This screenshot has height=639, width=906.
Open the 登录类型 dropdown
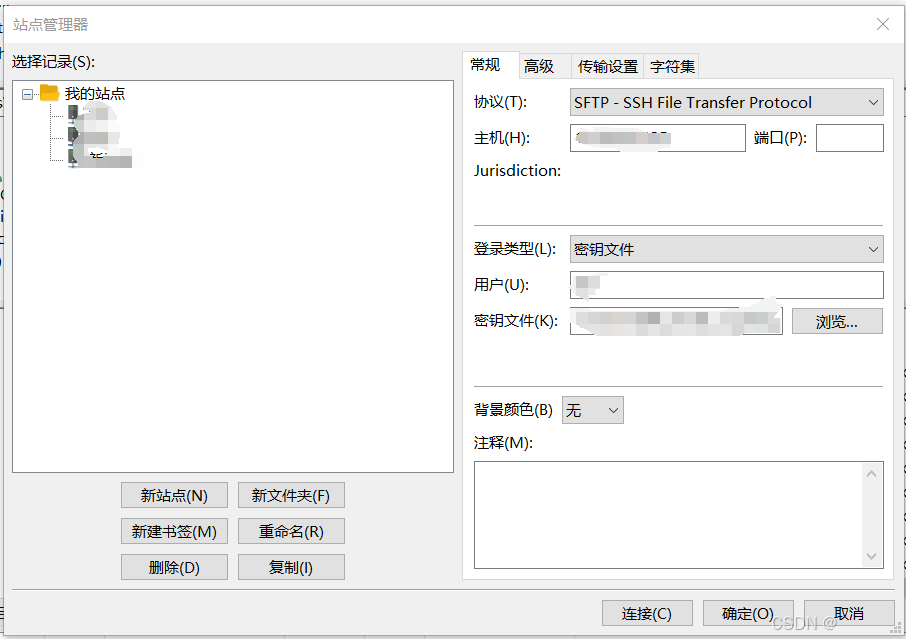coord(726,249)
